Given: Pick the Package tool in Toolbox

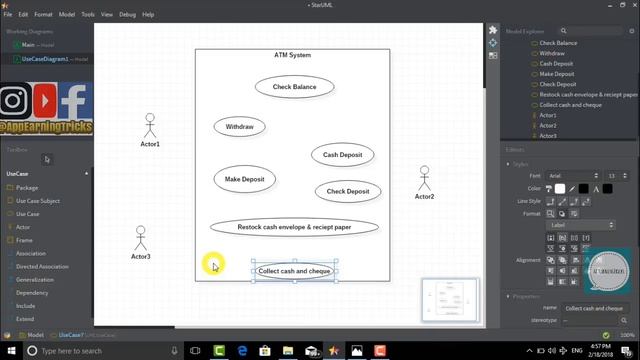Looking at the screenshot, I should point(27,188).
